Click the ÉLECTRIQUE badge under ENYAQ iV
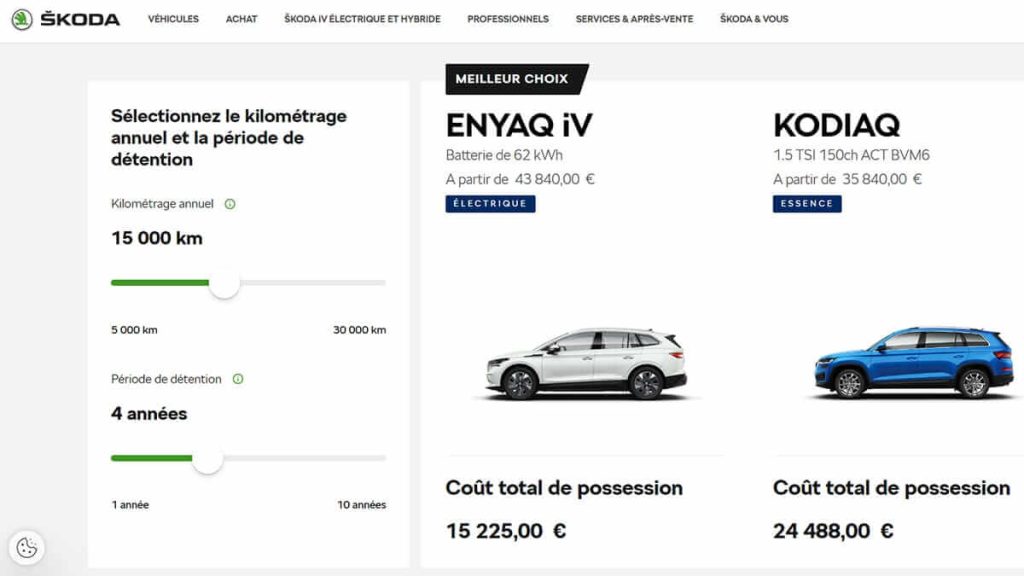This screenshot has height=576, width=1024. pyautogui.click(x=490, y=203)
